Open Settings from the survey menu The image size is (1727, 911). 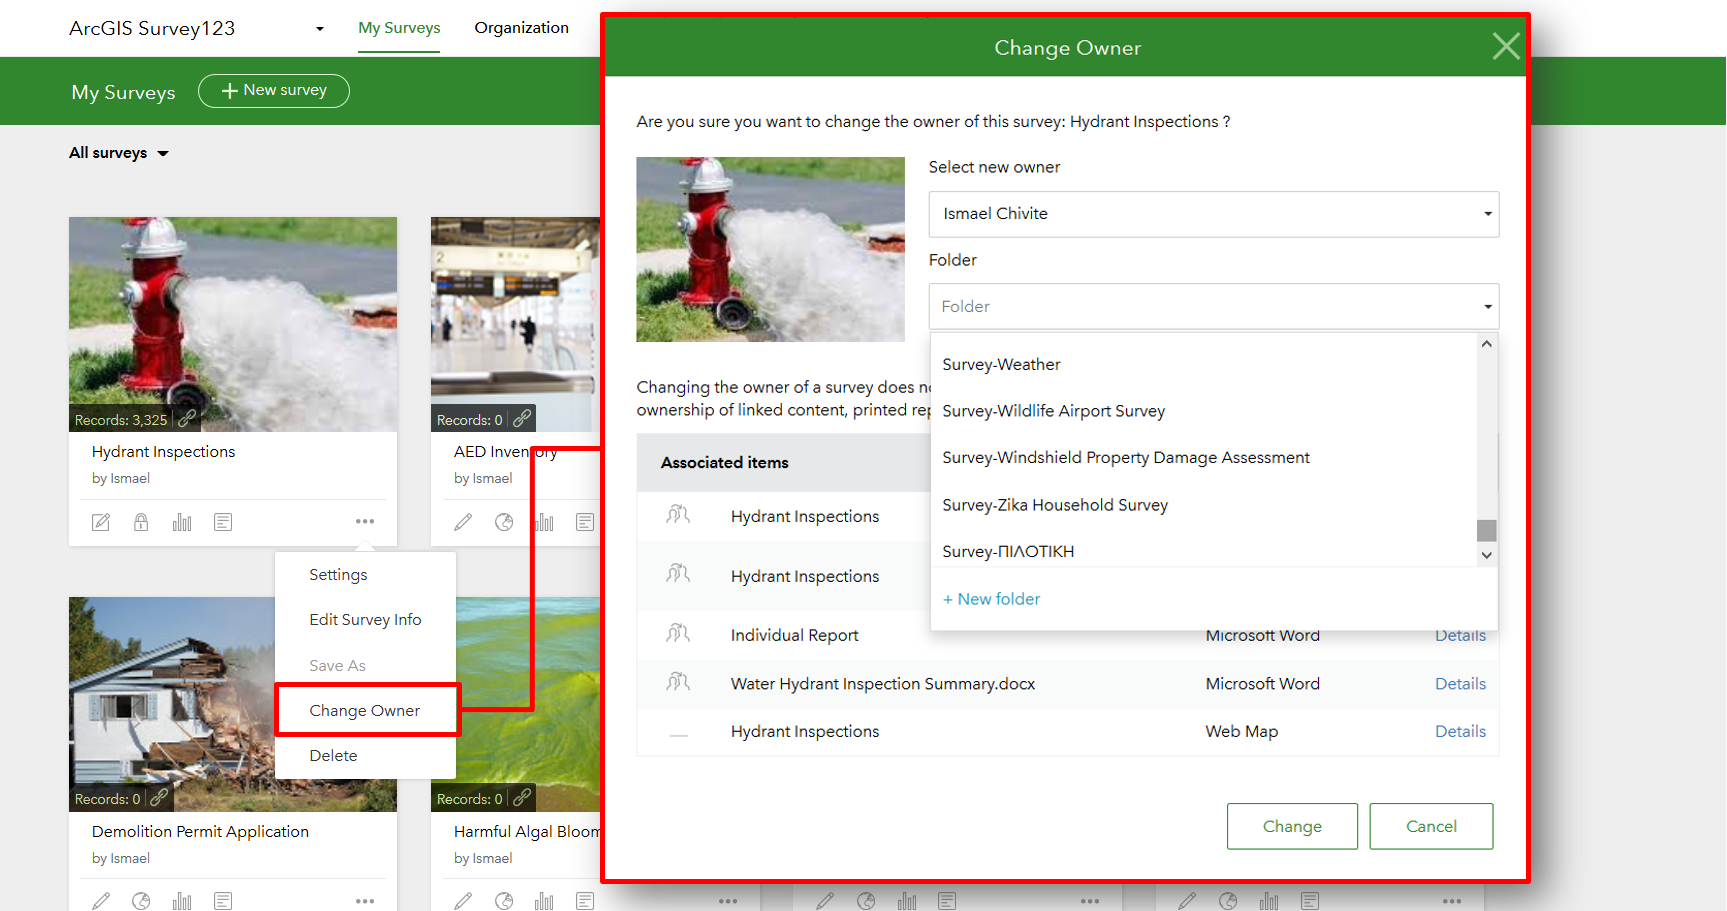click(338, 575)
